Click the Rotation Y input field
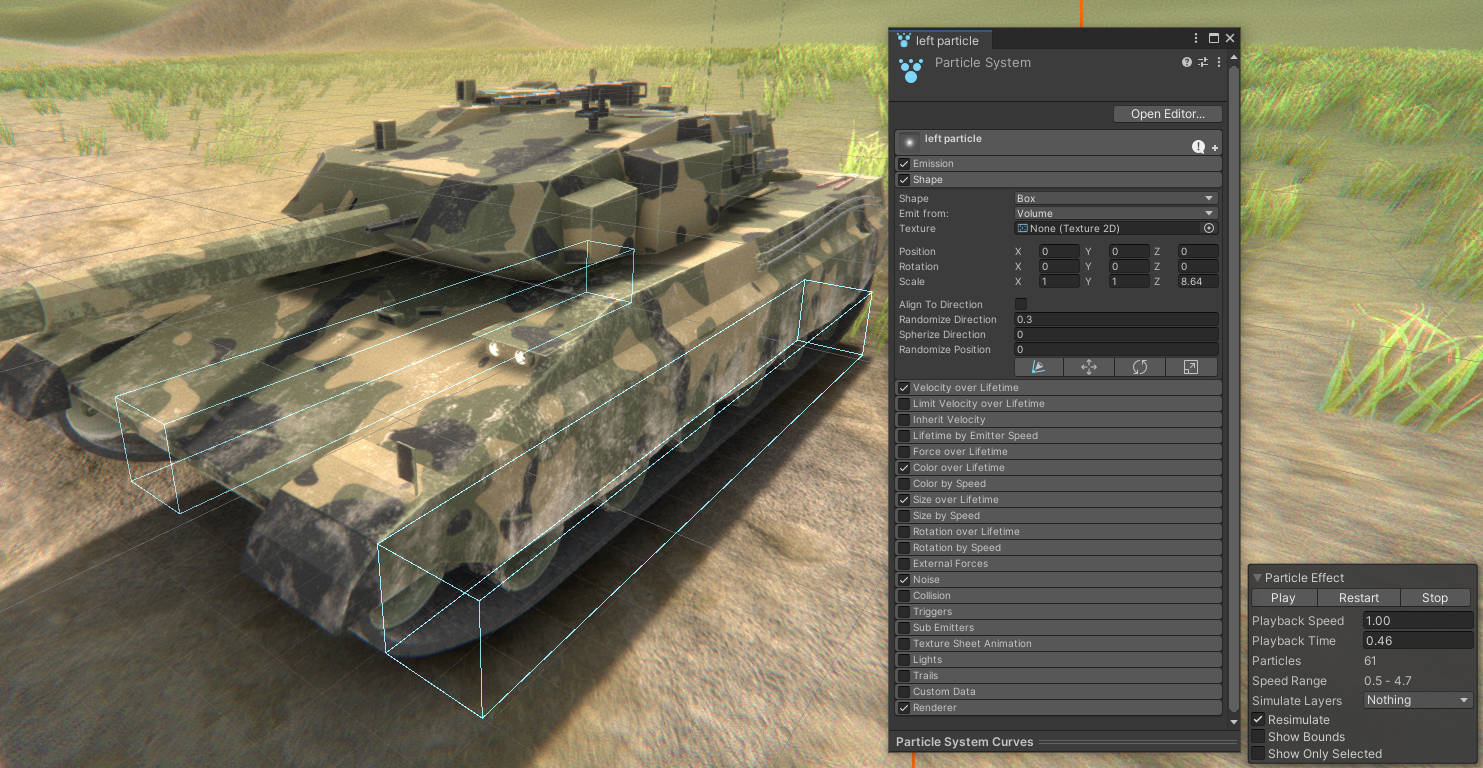Viewport: 1483px width, 768px height. point(1129,267)
